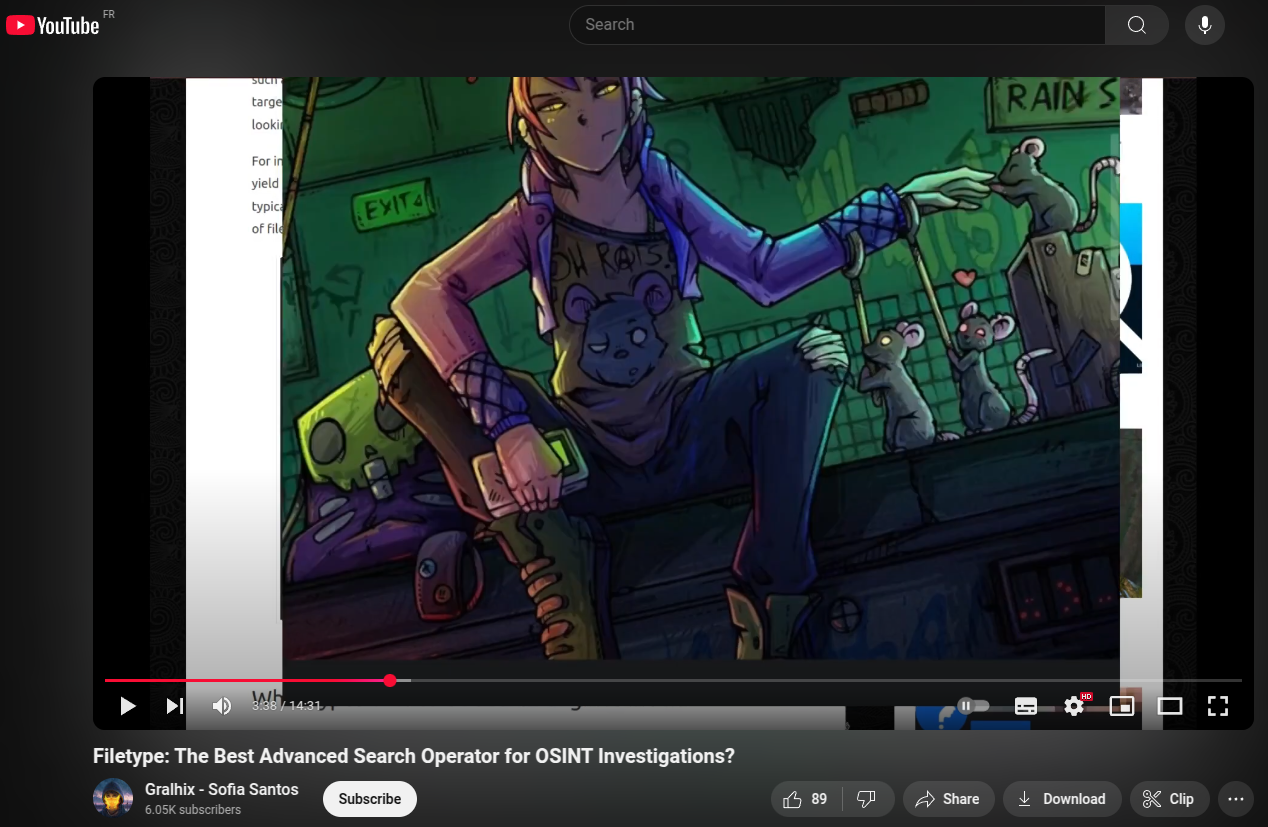Start voice search with microphone icon
The width and height of the screenshot is (1268, 827).
click(1204, 25)
